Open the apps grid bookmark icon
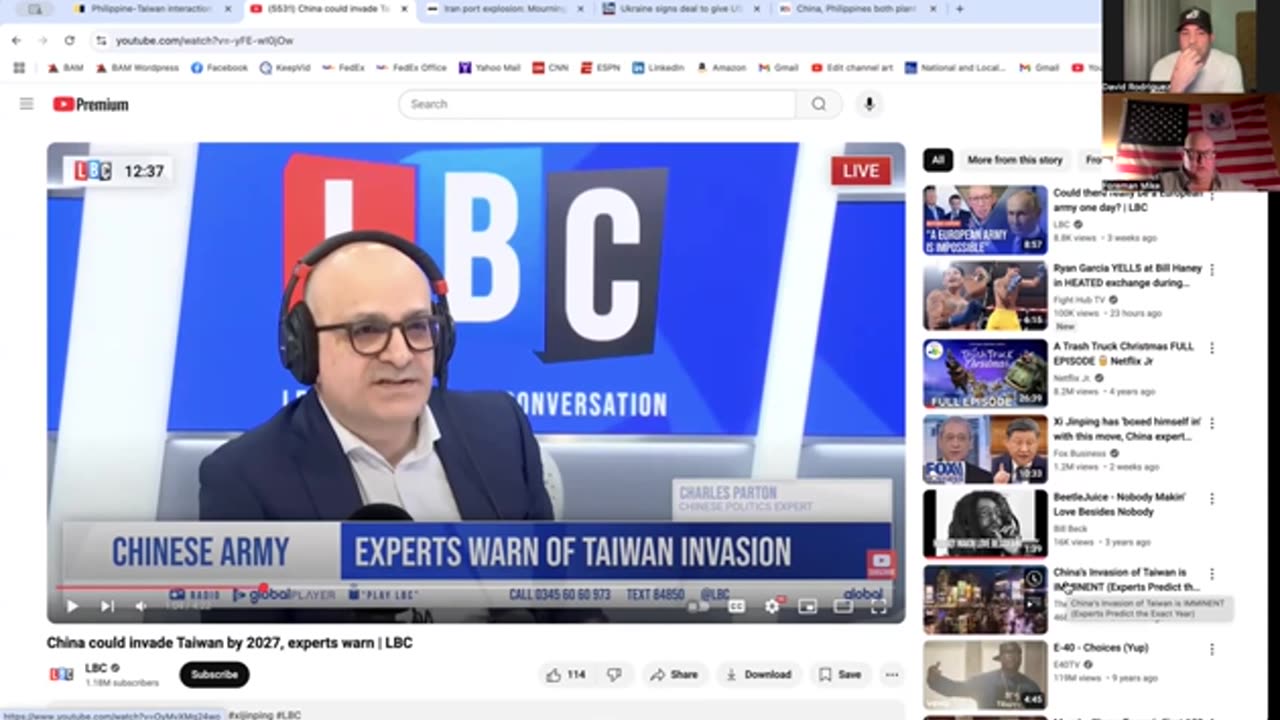Image resolution: width=1280 pixels, height=720 pixels. [19, 68]
